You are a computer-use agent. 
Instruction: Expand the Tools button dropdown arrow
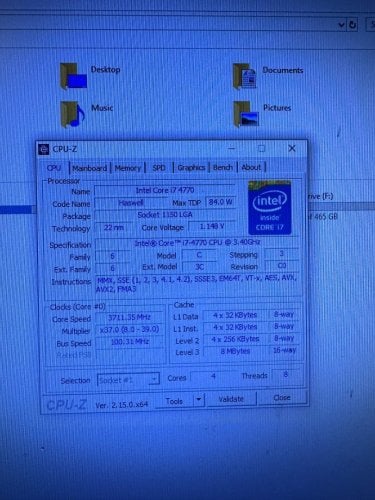tap(198, 399)
